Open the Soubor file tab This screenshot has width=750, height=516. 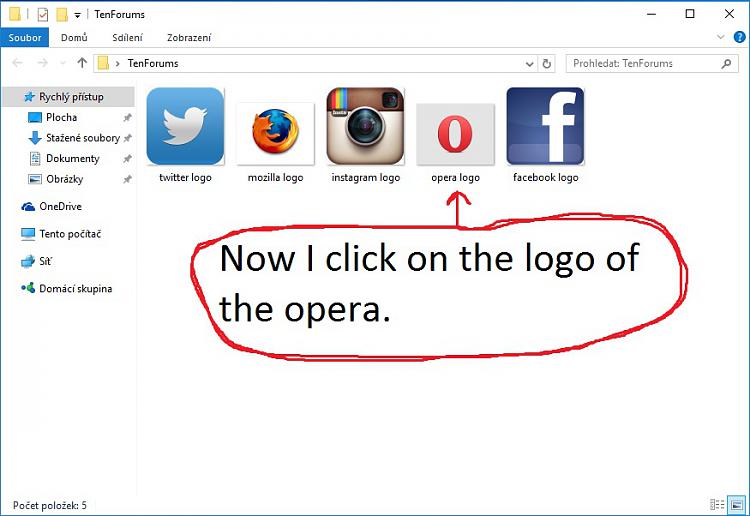click(24, 37)
